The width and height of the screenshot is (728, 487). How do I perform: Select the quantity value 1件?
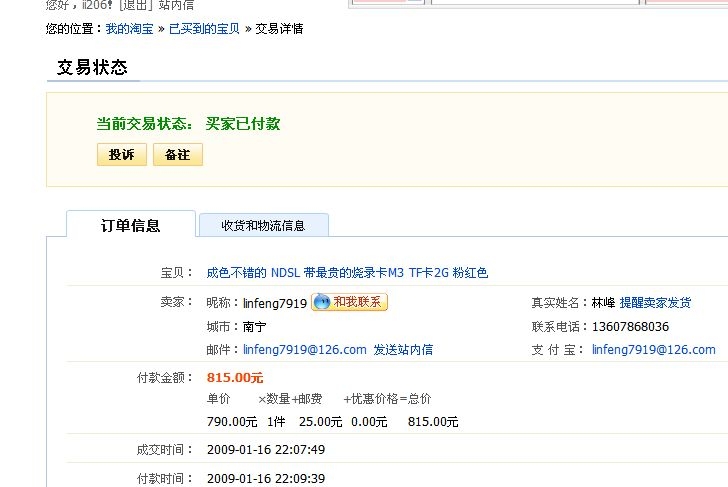coord(276,422)
